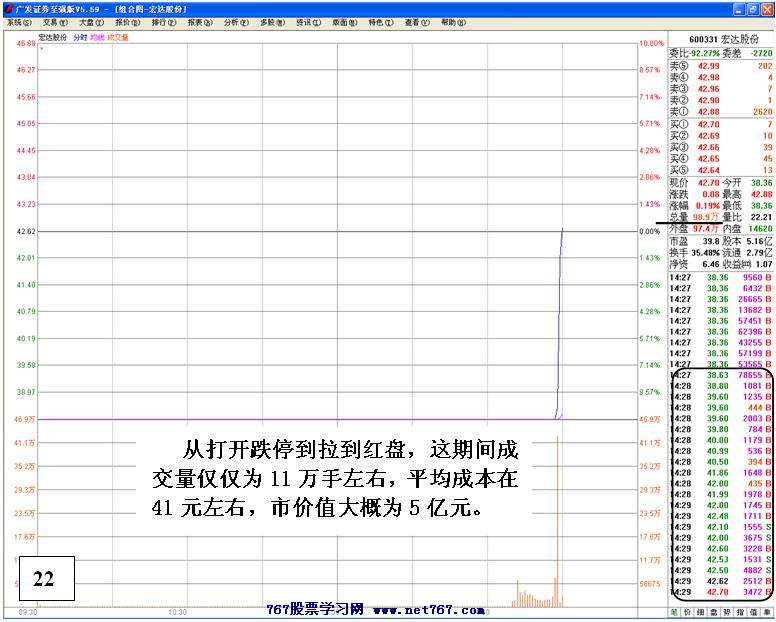Click the 14:28 41.86 1648 tick row

tap(721, 473)
